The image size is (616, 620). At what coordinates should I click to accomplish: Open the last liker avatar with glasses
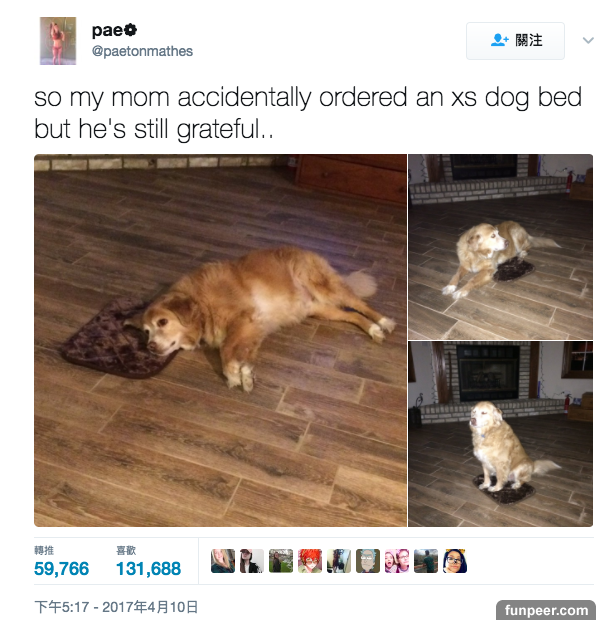[x=455, y=561]
